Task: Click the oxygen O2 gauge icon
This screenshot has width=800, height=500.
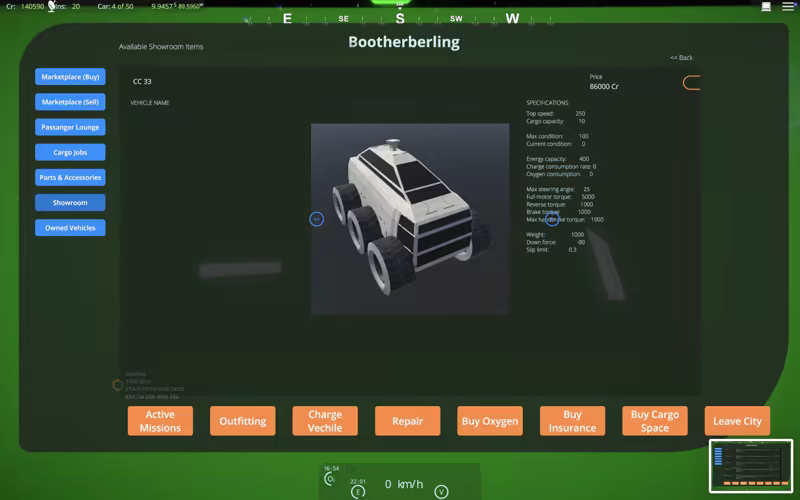Action: click(330, 479)
